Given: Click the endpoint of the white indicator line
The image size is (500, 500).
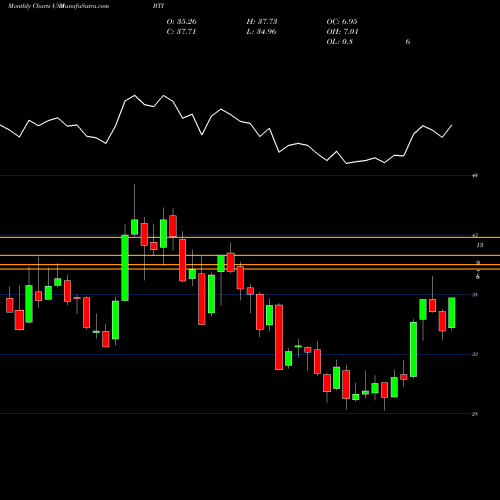Looking at the screenshot, I should (452, 125).
